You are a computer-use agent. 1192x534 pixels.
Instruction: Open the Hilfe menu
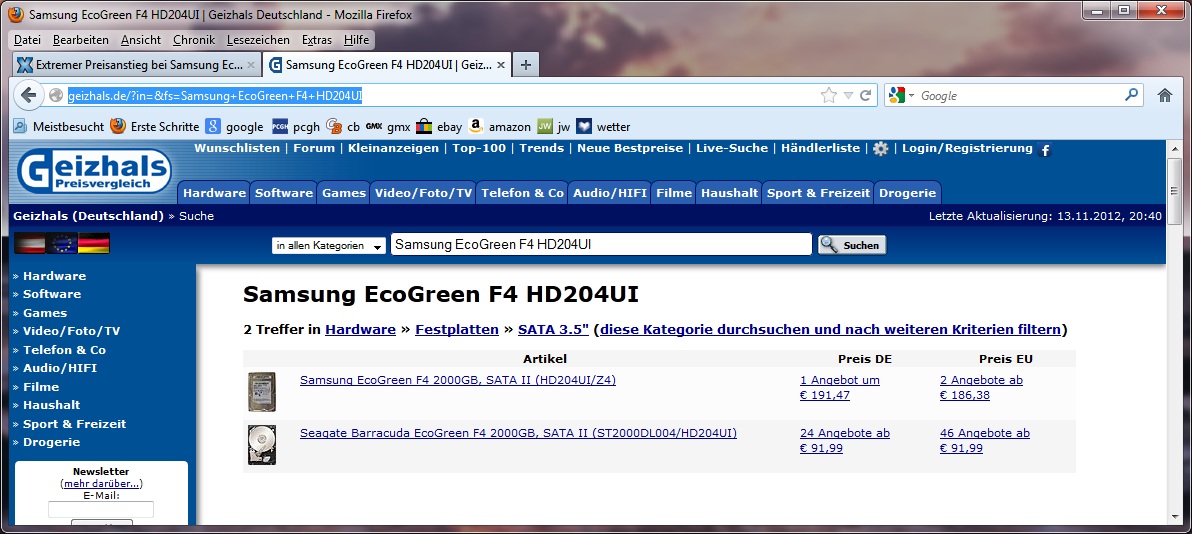pos(356,40)
